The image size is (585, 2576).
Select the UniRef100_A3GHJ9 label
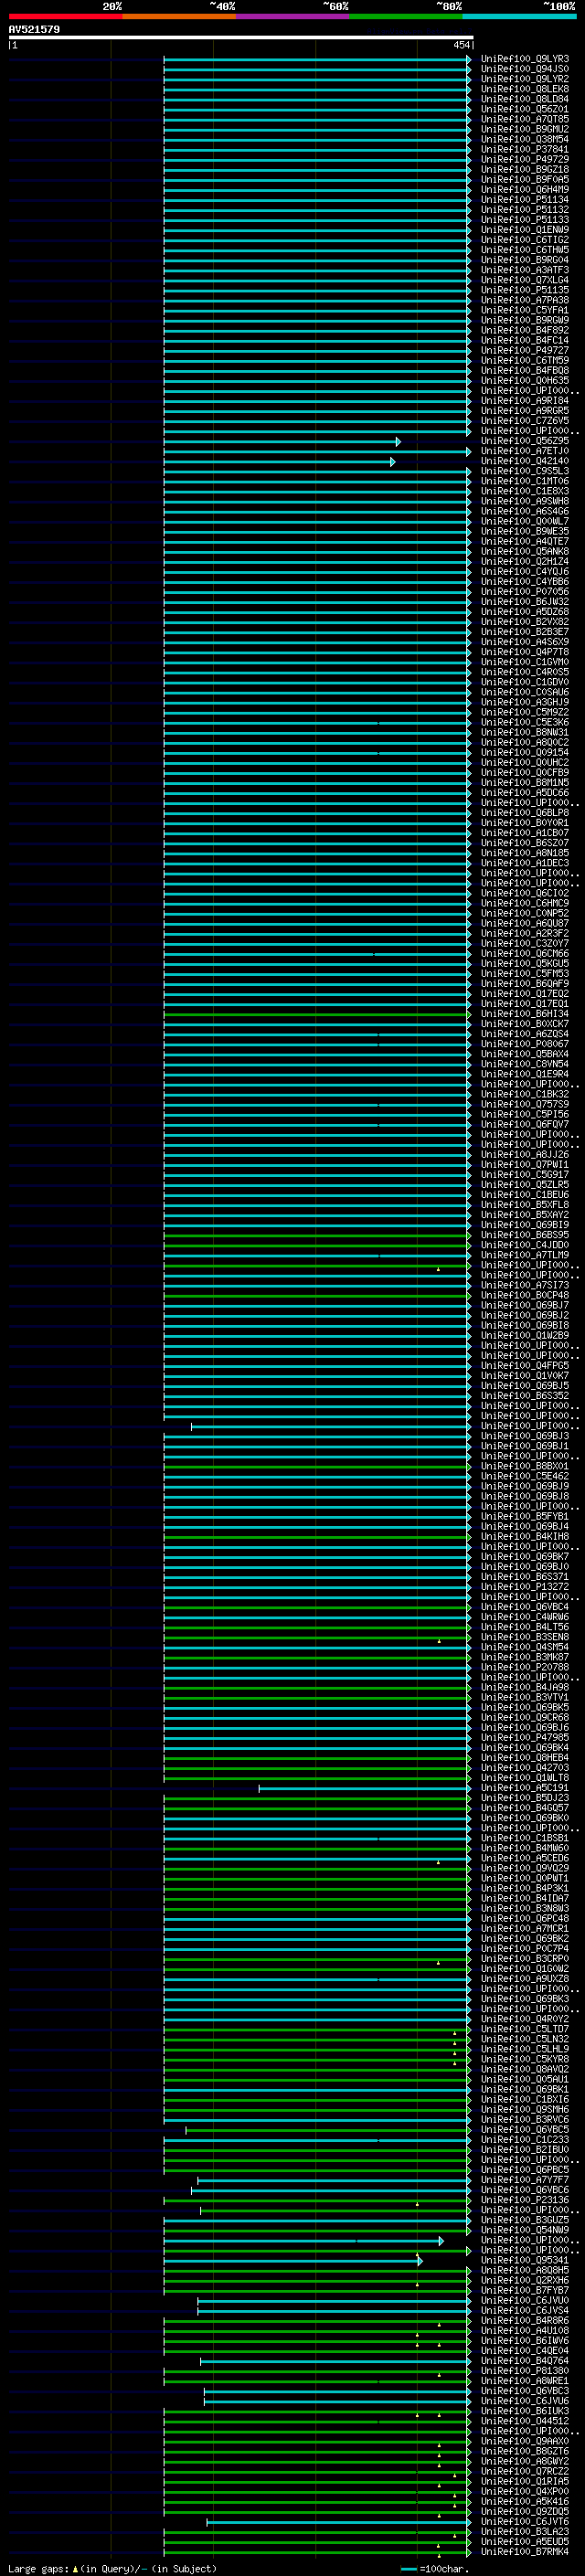tap(524, 702)
